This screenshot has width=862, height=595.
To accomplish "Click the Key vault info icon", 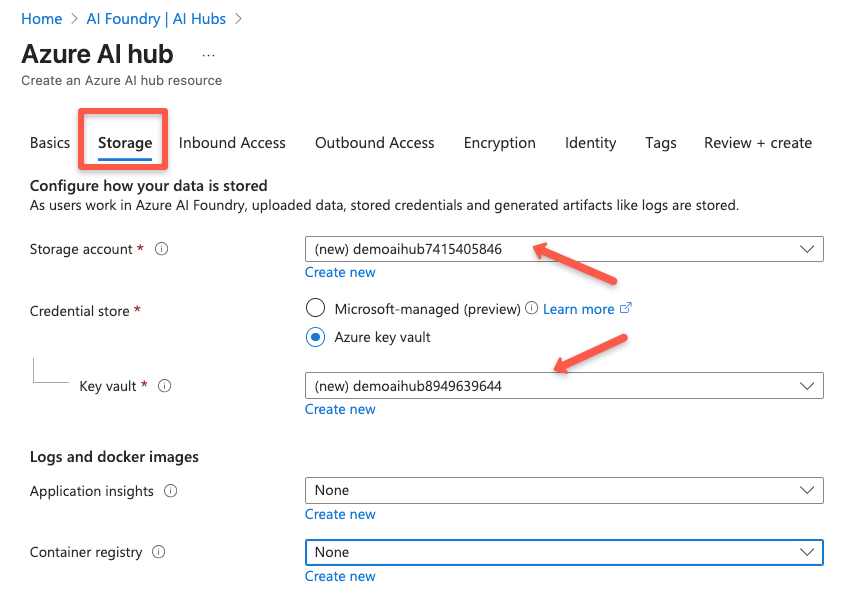I will tap(165, 386).
